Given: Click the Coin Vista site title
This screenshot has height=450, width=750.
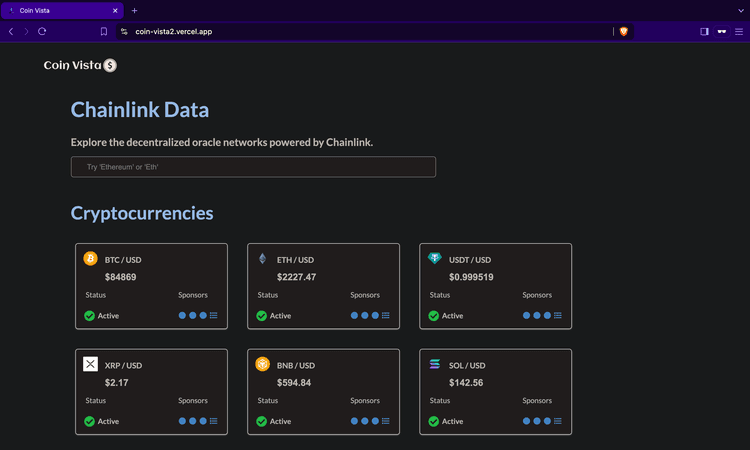Looking at the screenshot, I should pyautogui.click(x=72, y=65).
